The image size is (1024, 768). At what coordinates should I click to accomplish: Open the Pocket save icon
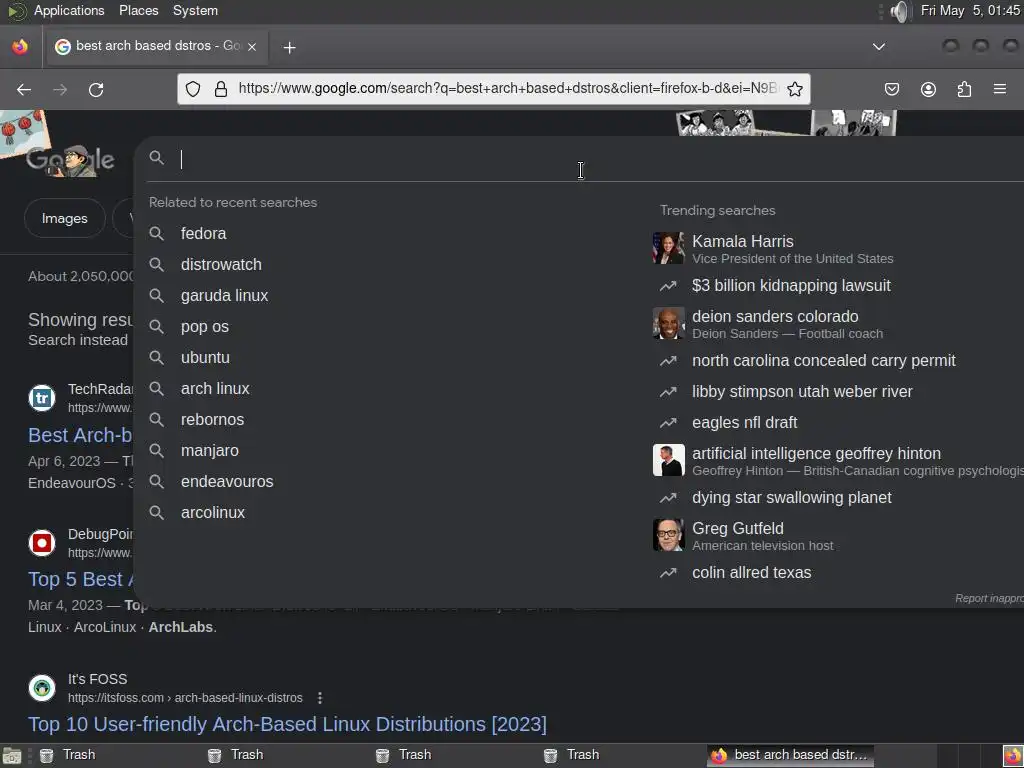tap(892, 89)
